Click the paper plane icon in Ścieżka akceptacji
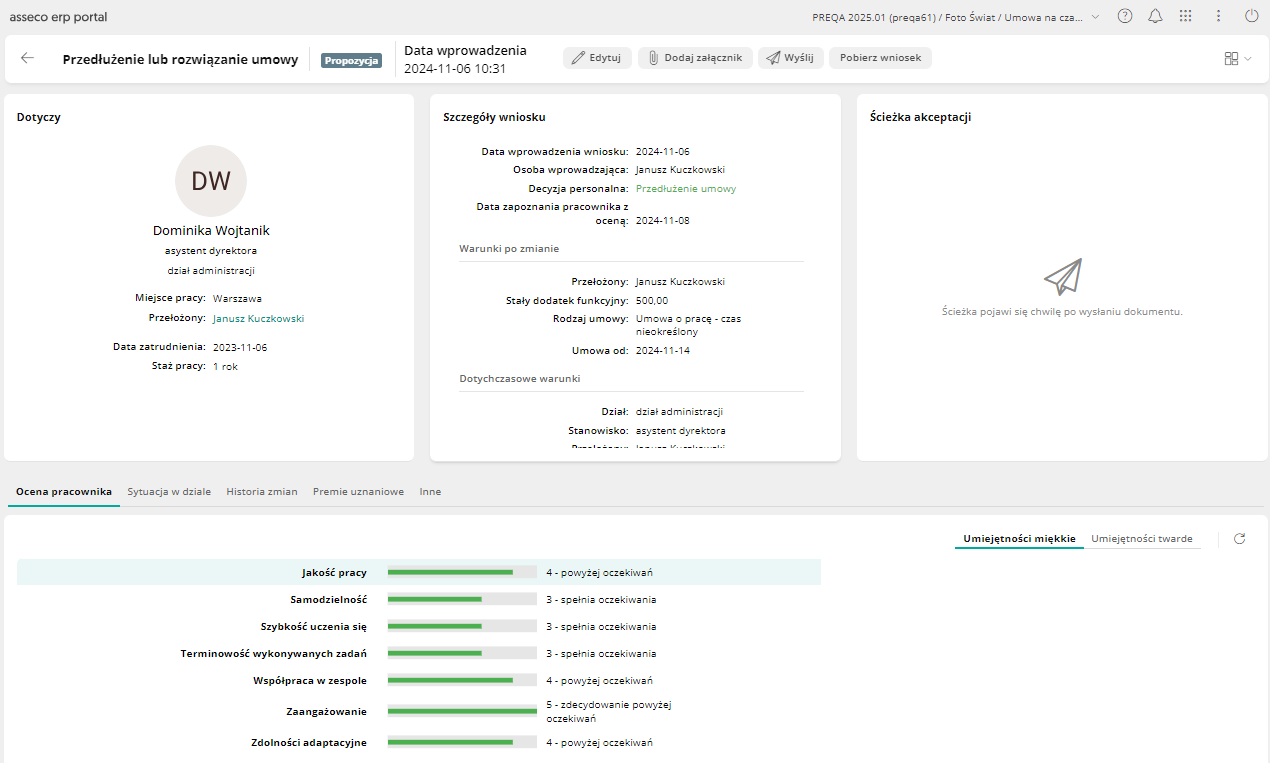The height and width of the screenshot is (763, 1270). (x=1062, y=277)
